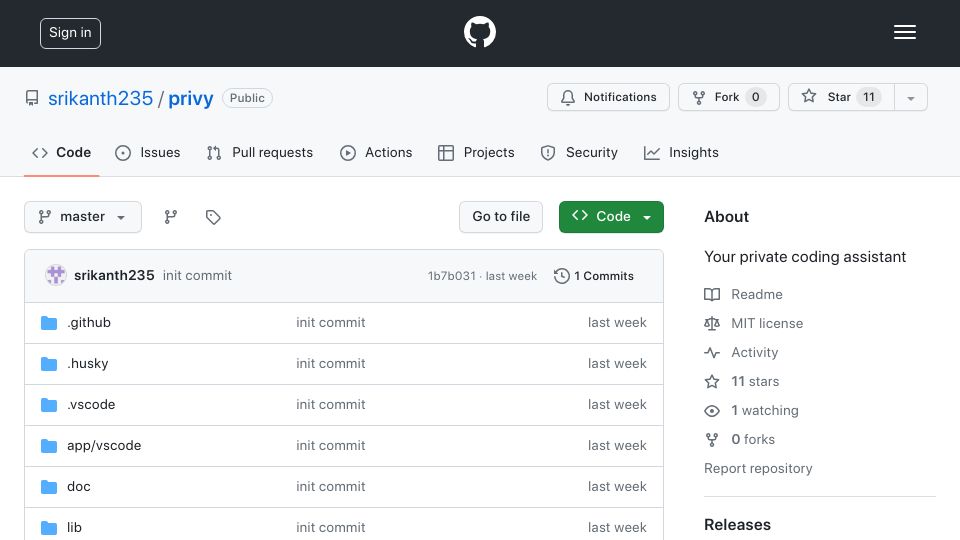
Task: Open commit hash 1b7b031
Action: tap(451, 276)
